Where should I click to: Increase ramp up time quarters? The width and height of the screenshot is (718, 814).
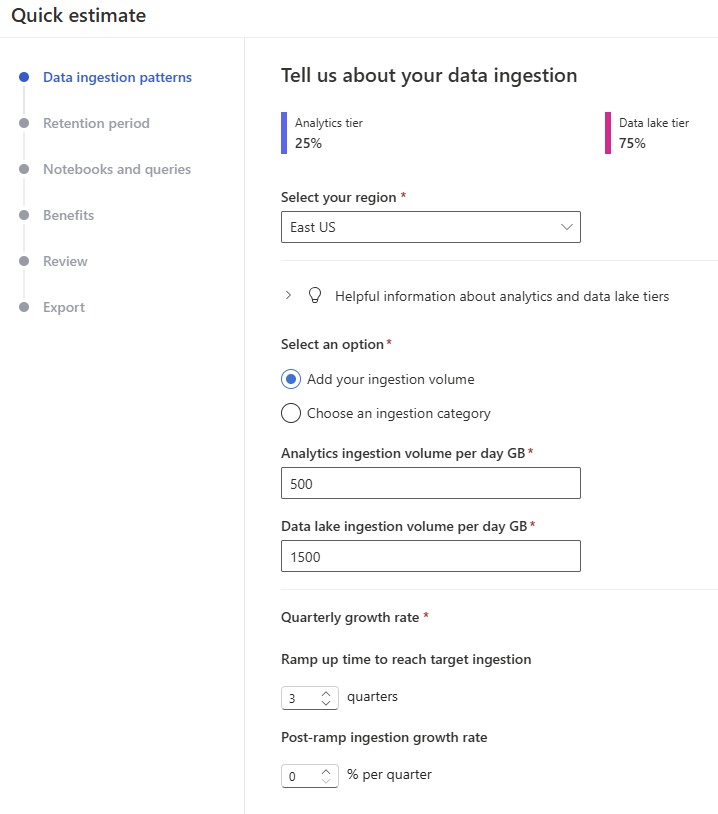click(326, 693)
